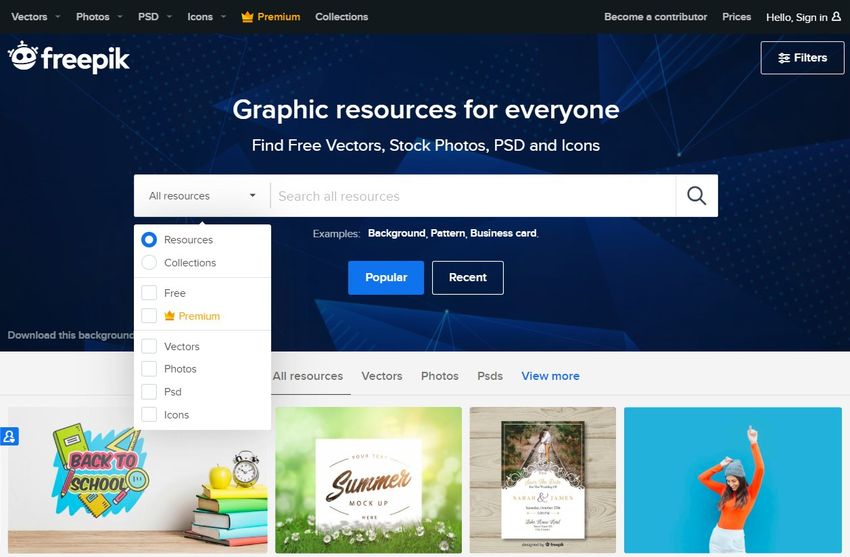Click the Recent button
Screen dimensions: 850x557
(x=468, y=278)
